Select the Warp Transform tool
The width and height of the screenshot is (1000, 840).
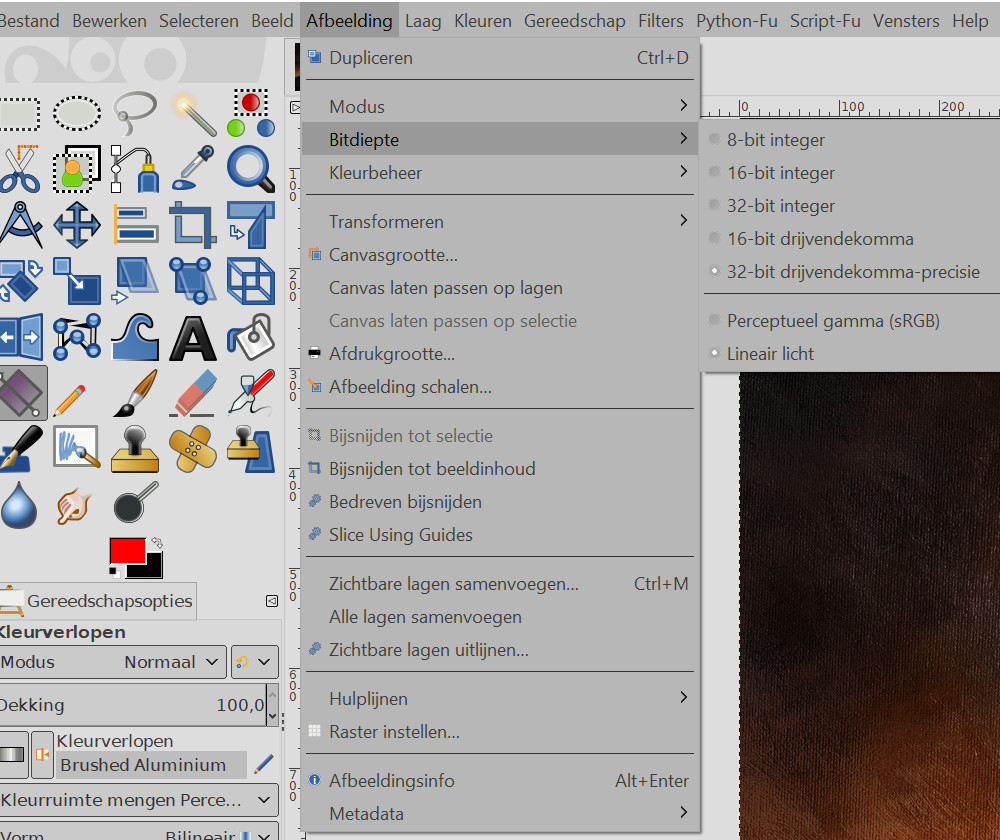[x=135, y=337]
